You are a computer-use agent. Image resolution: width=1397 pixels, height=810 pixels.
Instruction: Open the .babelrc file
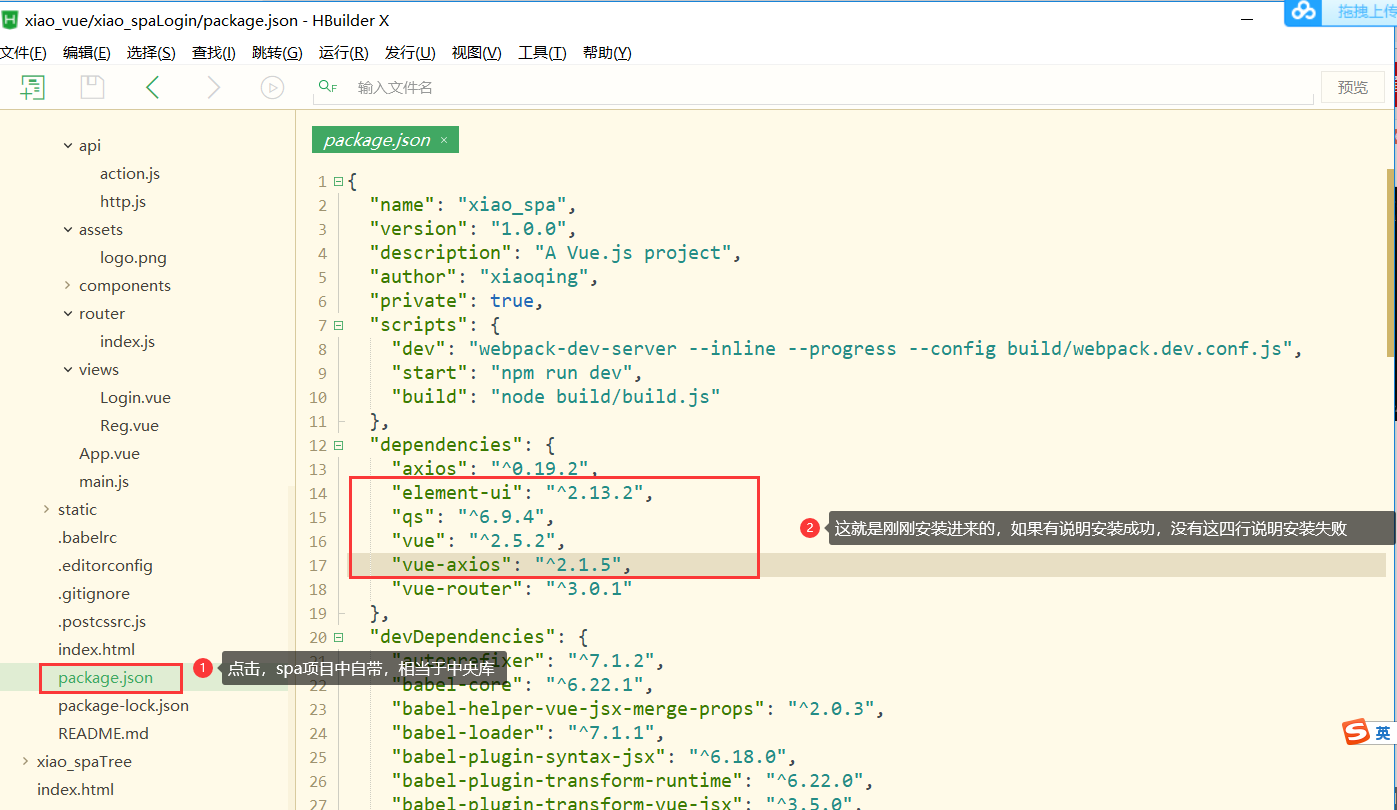pyautogui.click(x=87, y=537)
